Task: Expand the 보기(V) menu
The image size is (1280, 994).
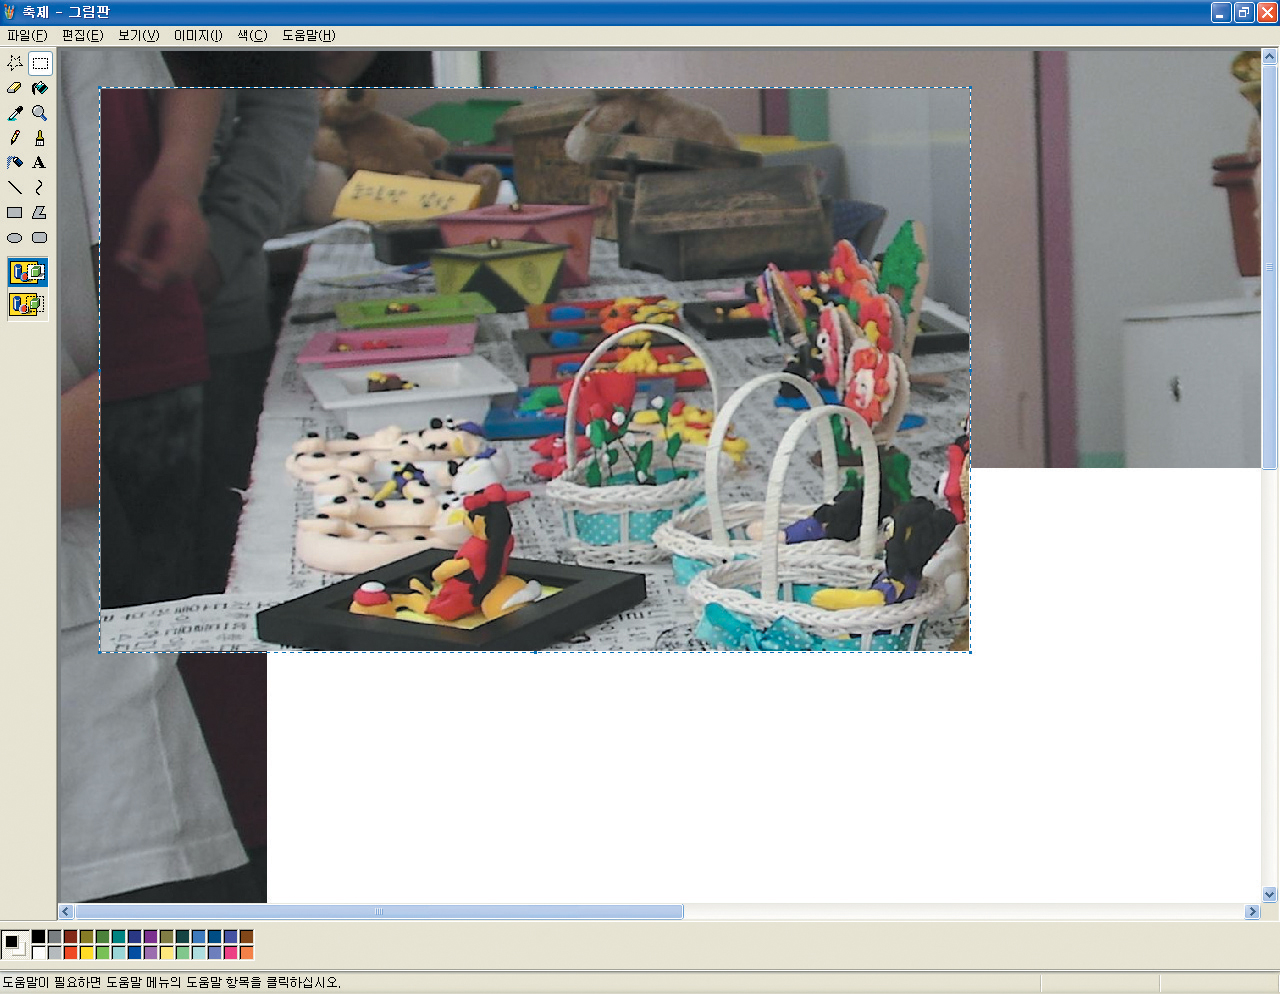Action: tap(138, 35)
